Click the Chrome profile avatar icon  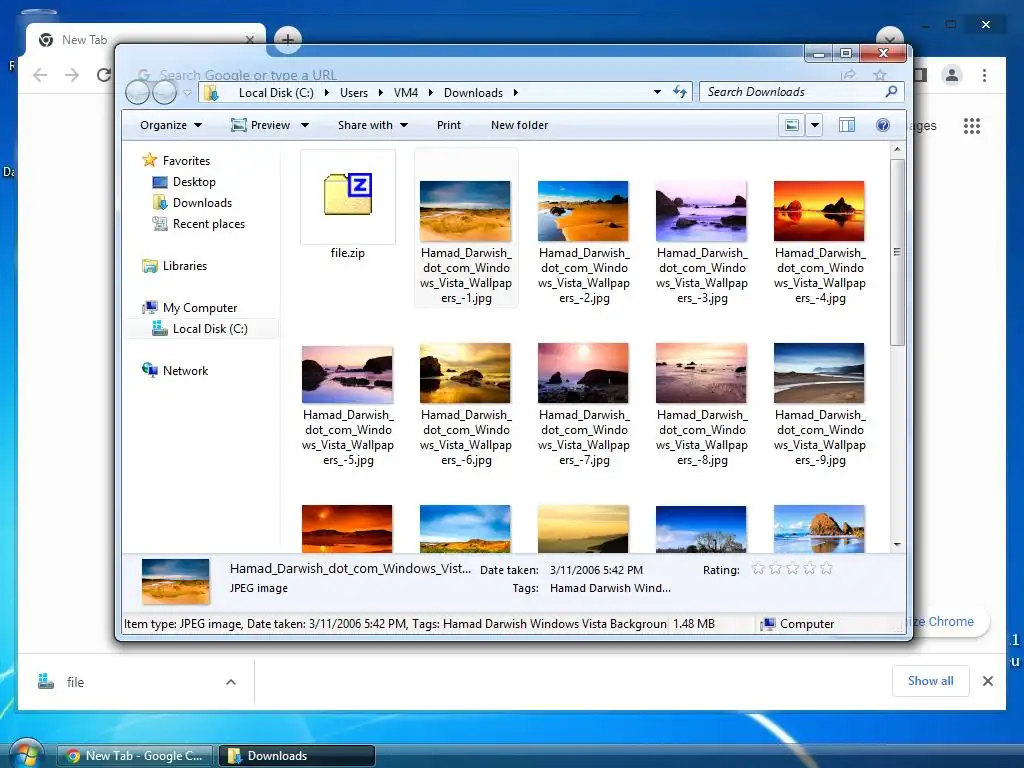click(x=952, y=75)
